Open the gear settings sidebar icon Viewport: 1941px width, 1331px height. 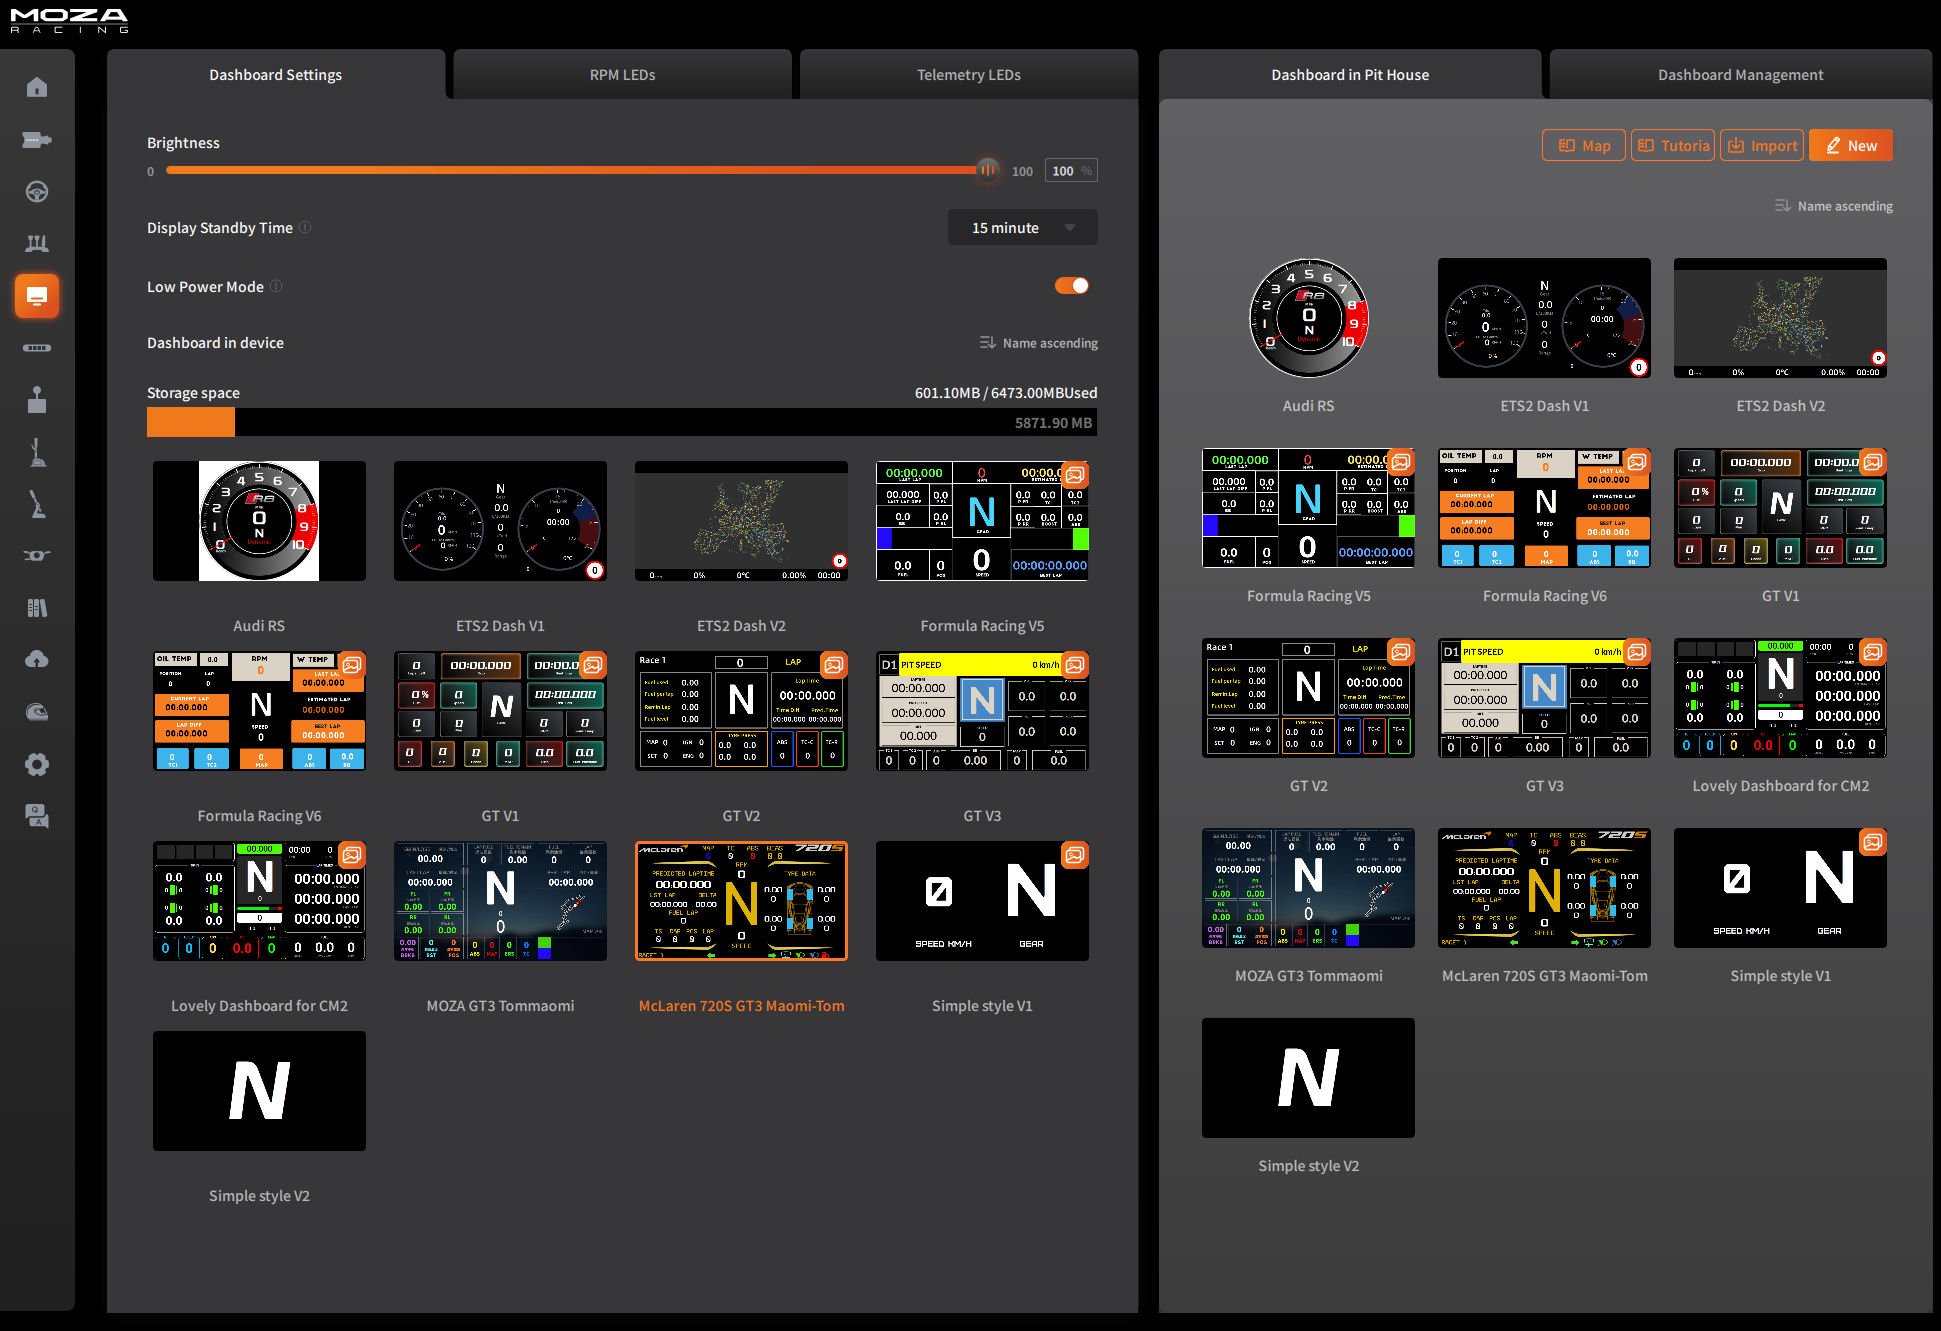pos(37,765)
